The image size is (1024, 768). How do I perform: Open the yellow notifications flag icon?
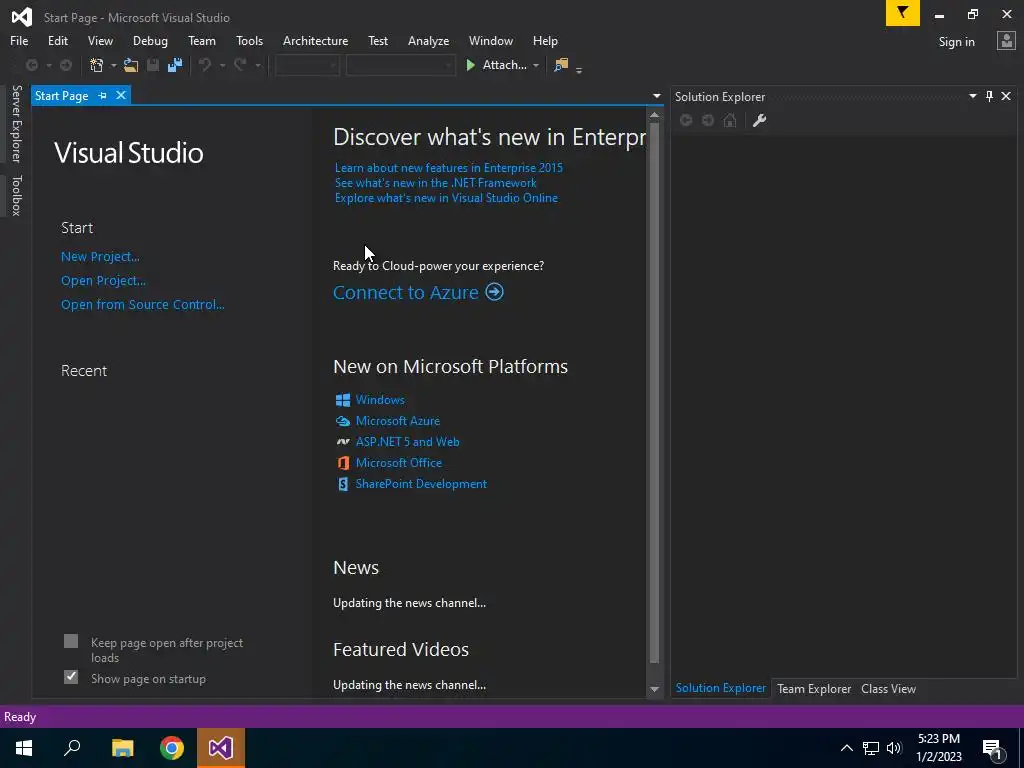(903, 13)
